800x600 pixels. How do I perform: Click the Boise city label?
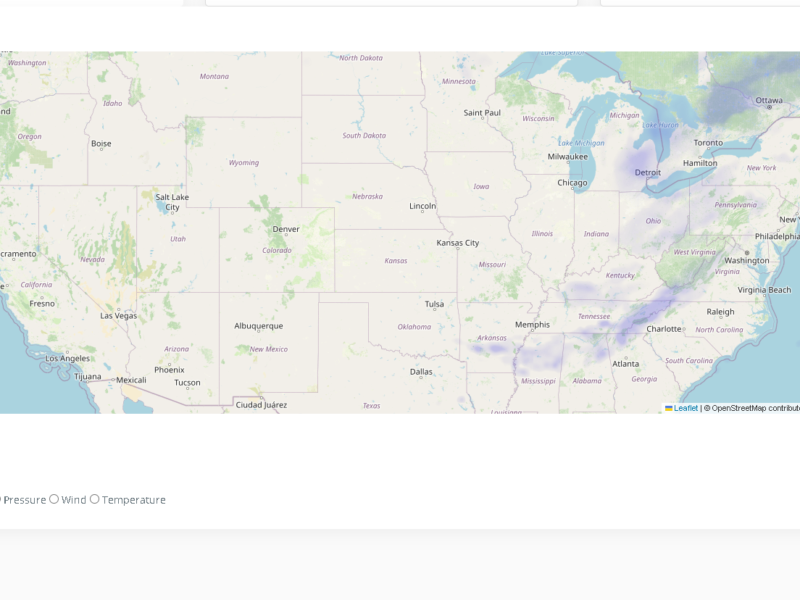[101, 143]
